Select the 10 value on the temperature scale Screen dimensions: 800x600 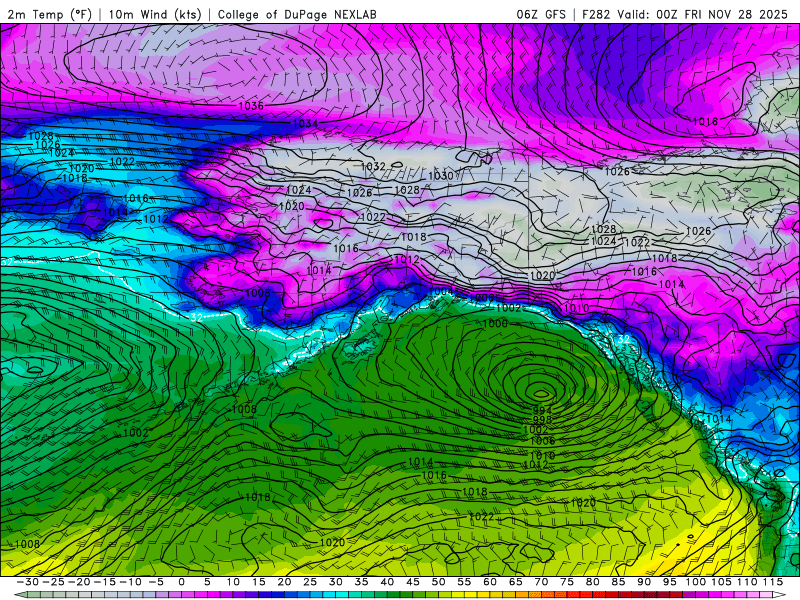[x=233, y=582]
